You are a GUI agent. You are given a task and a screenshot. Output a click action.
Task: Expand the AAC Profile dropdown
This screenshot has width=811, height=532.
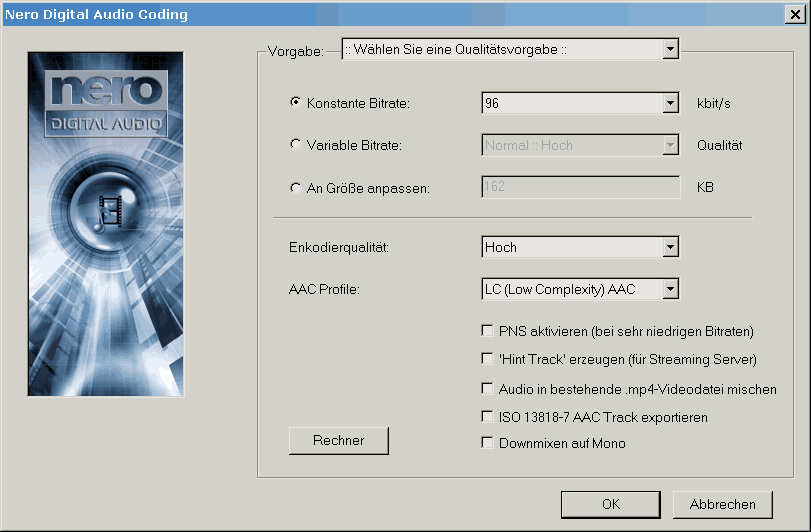point(670,290)
